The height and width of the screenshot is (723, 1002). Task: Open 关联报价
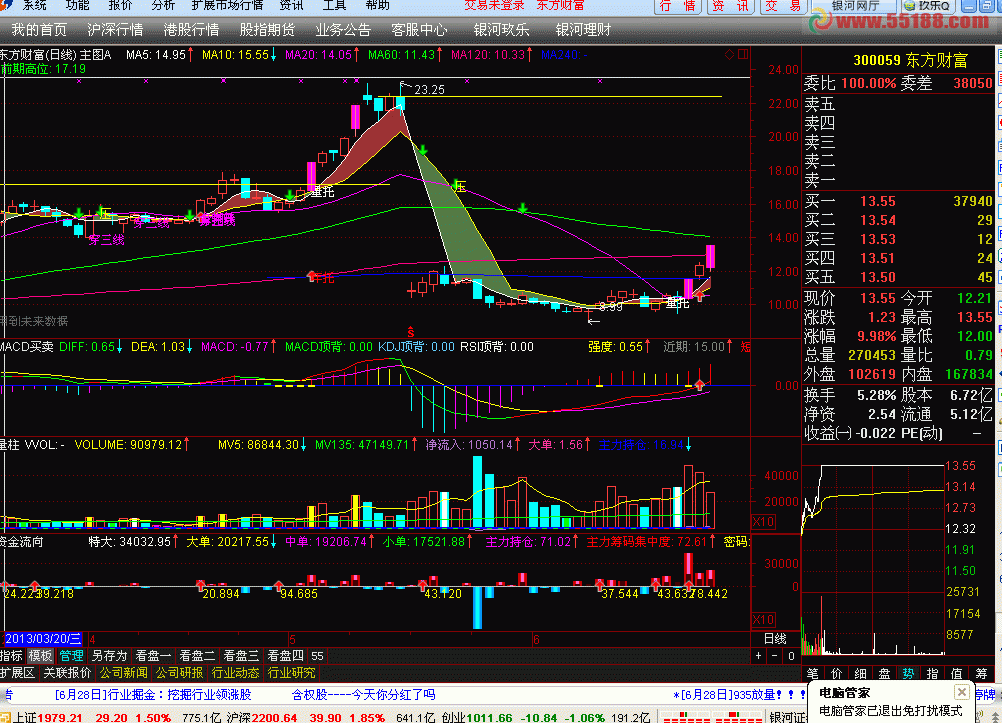[x=67, y=672]
